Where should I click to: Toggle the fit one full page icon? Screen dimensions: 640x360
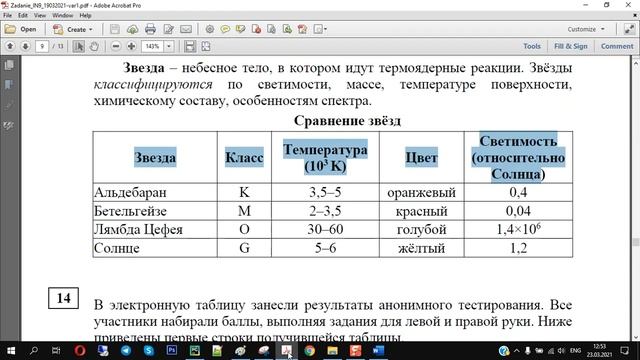pyautogui.click(x=206, y=46)
